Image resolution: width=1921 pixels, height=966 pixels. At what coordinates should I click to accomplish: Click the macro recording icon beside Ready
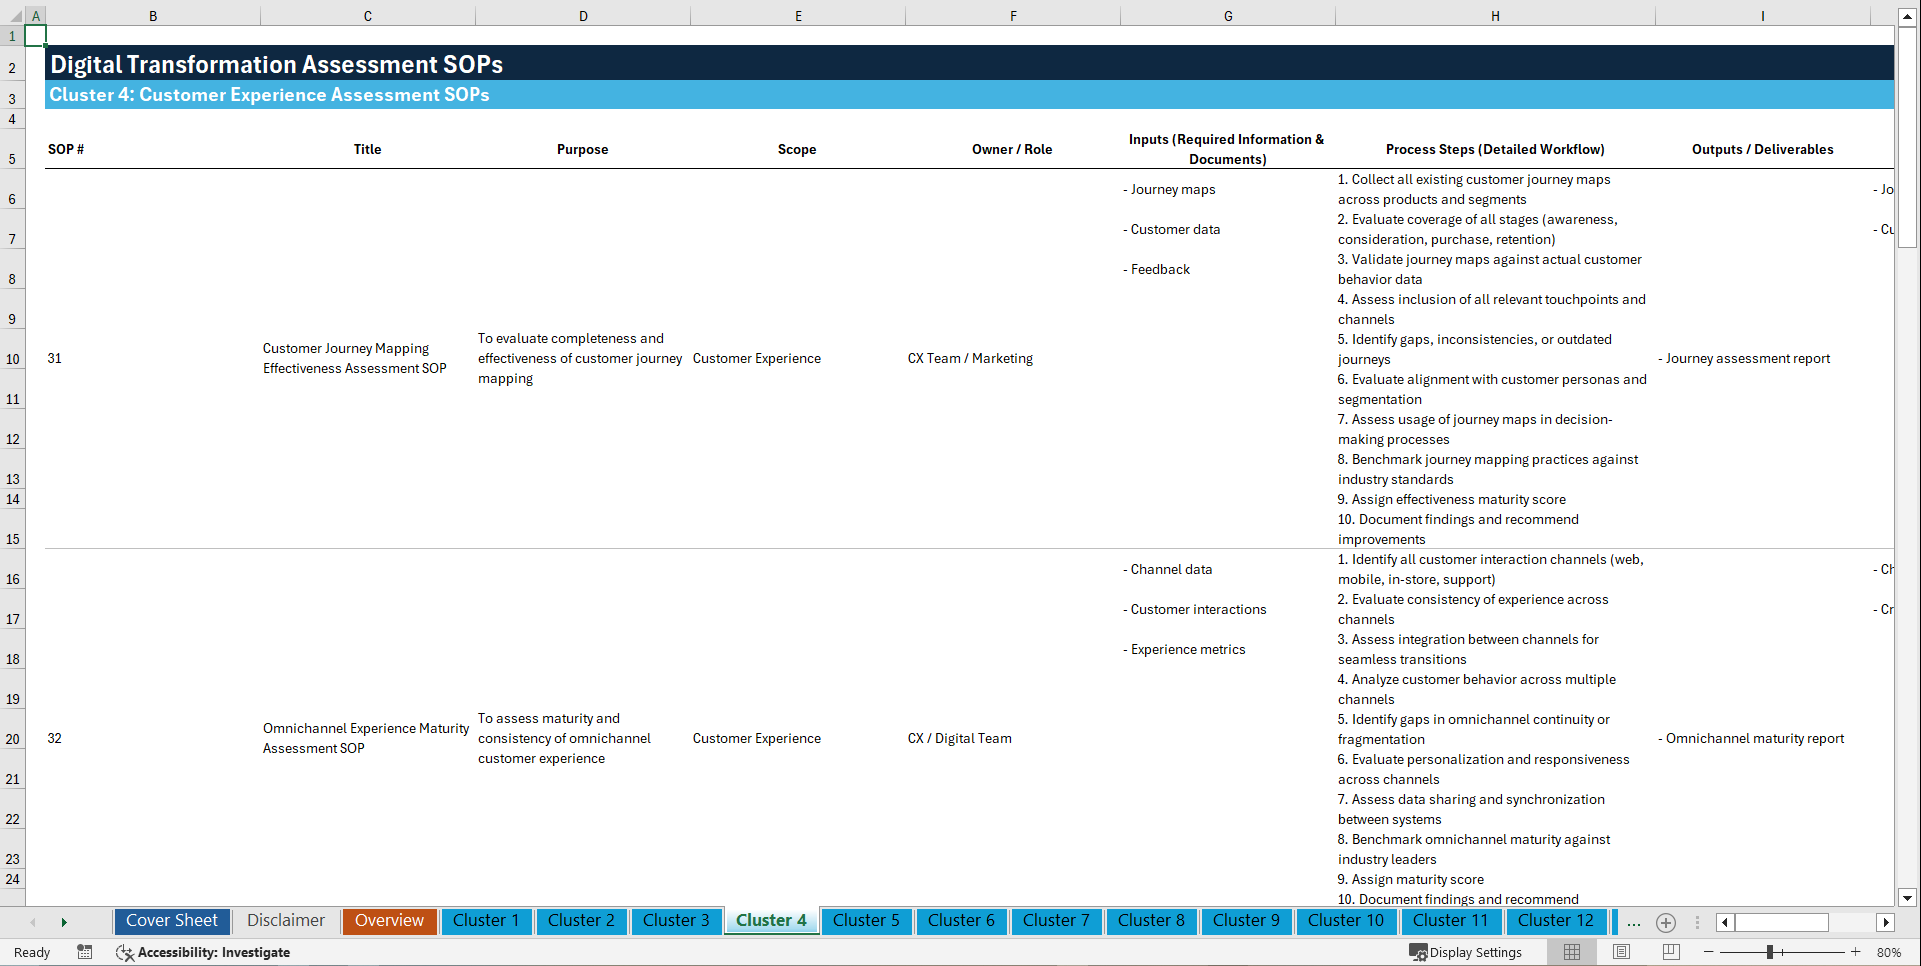point(85,952)
